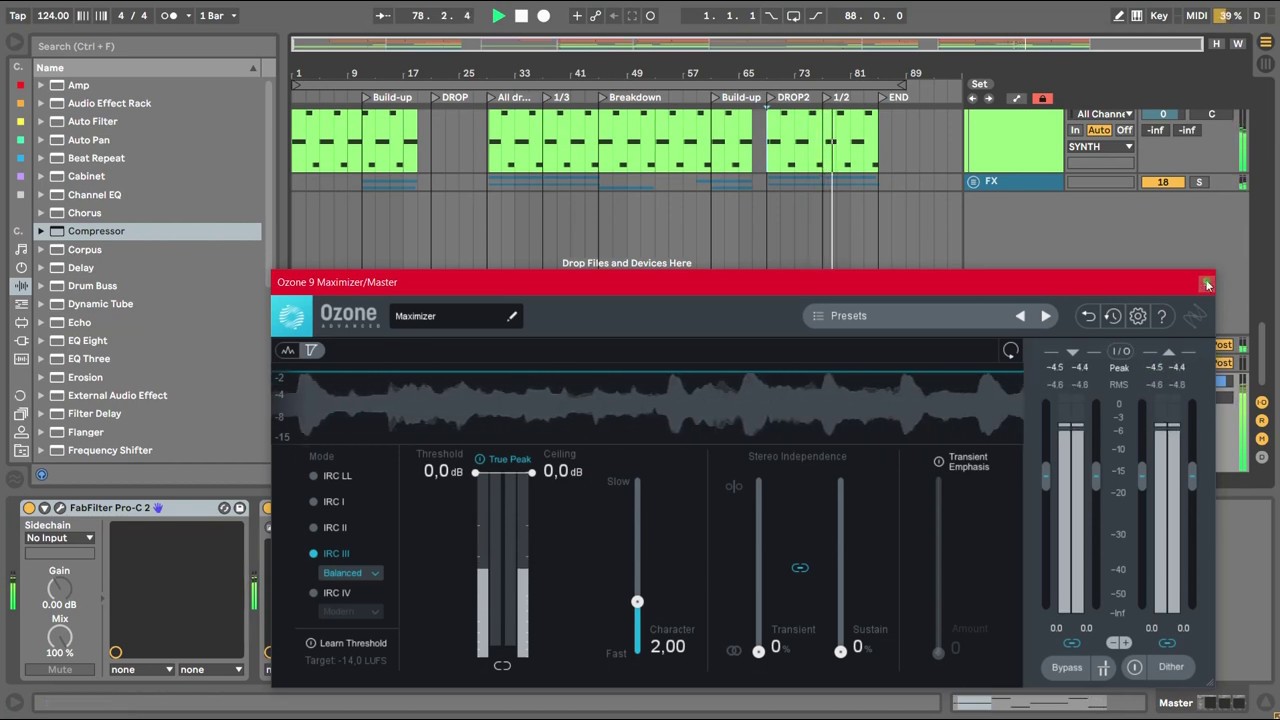The width and height of the screenshot is (1280, 720).
Task: Toggle Computer MIDI Keyboard icon
Action: point(1137,16)
